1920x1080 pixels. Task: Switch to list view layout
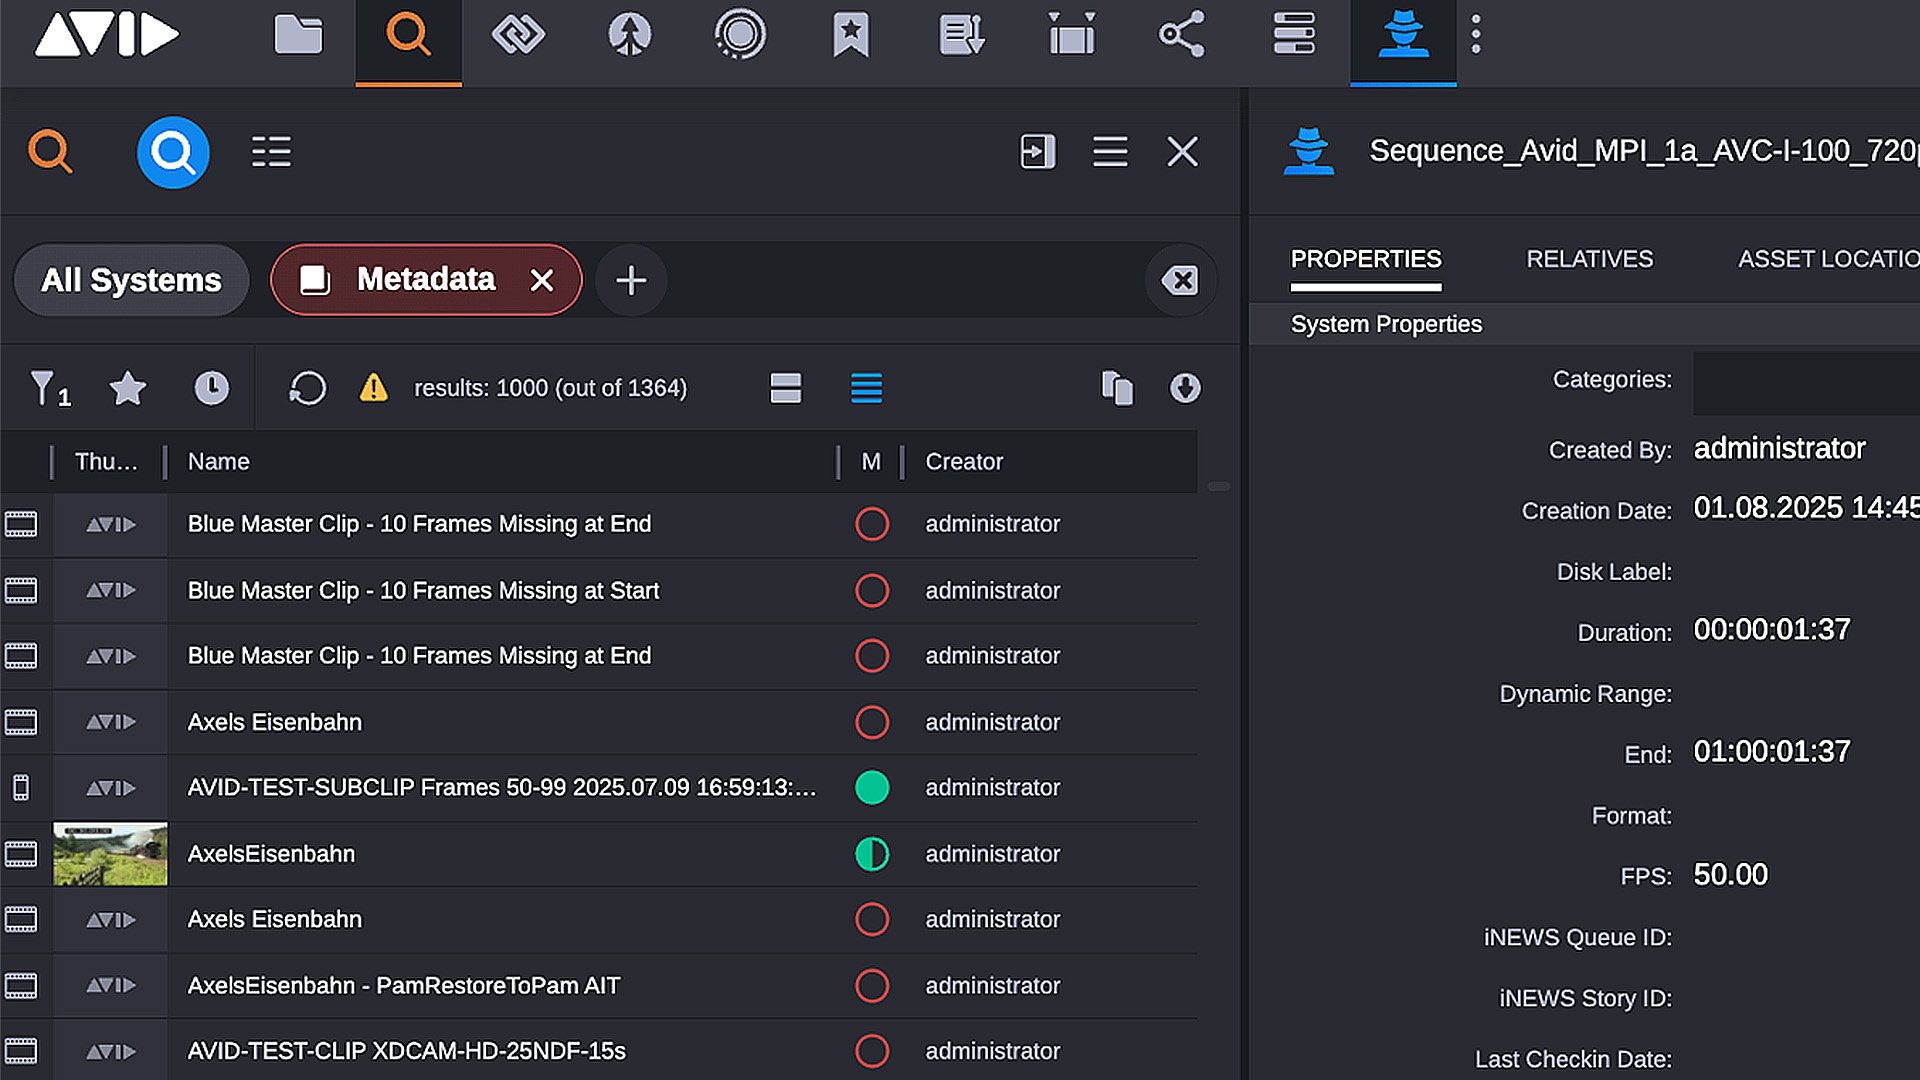pos(866,388)
